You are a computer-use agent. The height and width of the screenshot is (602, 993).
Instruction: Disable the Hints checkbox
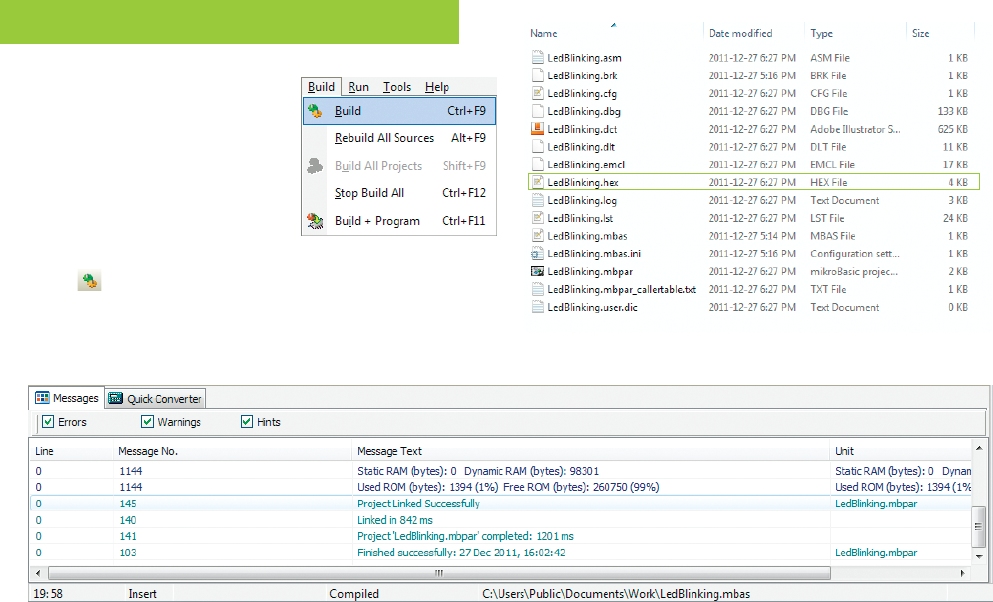[x=247, y=422]
